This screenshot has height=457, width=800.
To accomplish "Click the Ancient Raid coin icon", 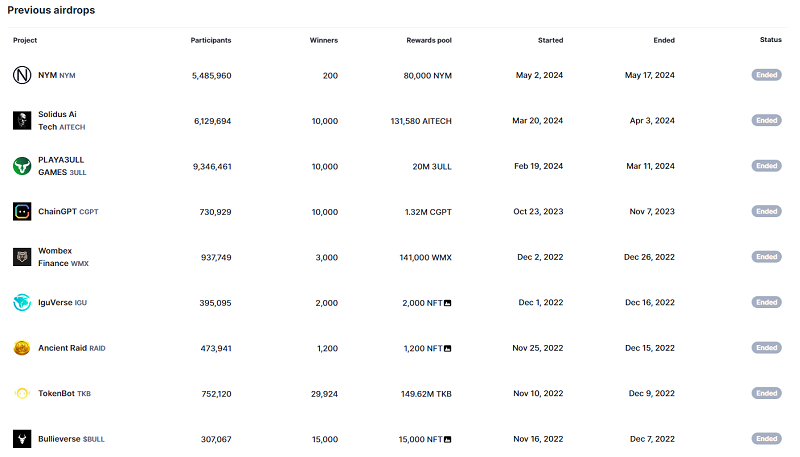I will click(x=22, y=348).
